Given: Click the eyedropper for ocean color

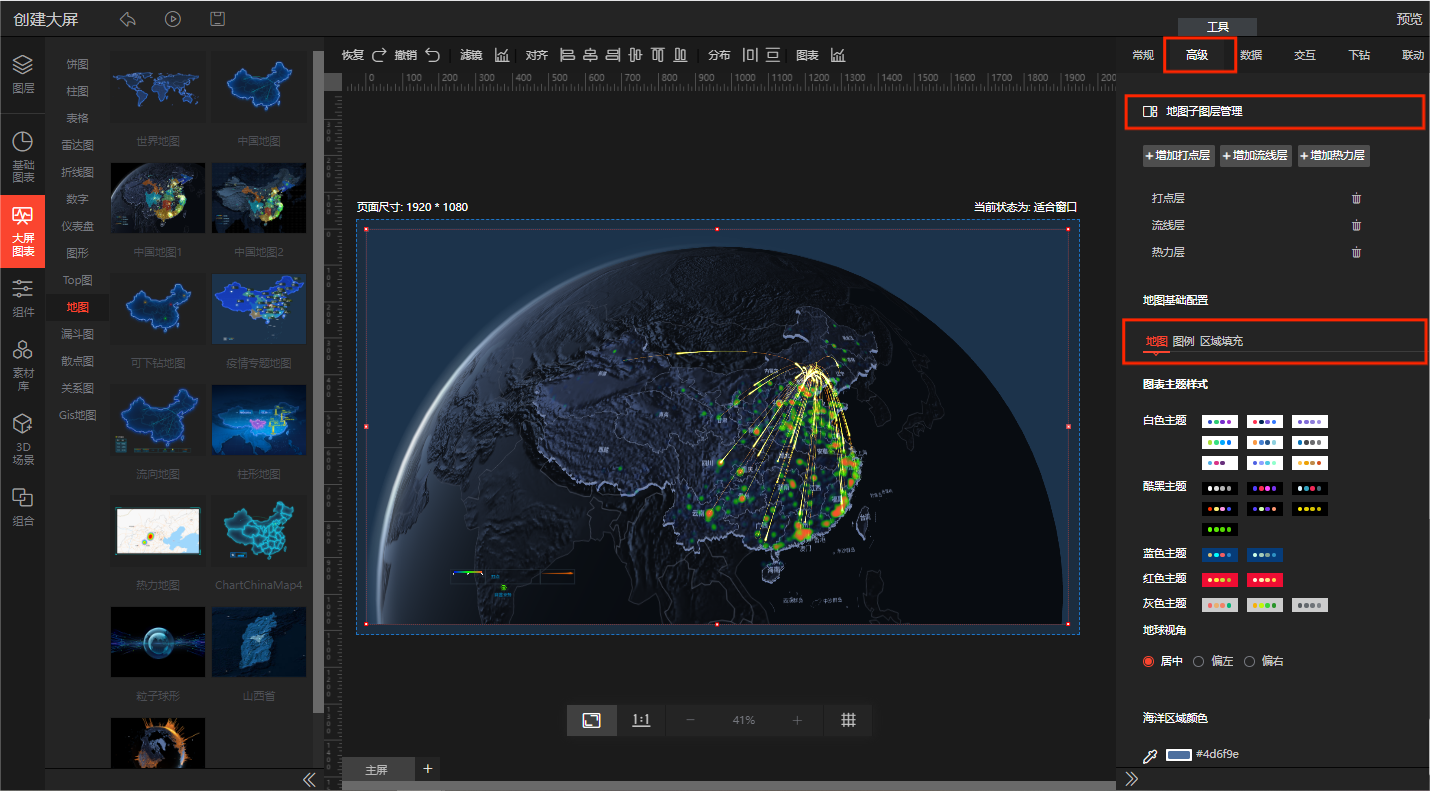Looking at the screenshot, I should coord(1150,755).
